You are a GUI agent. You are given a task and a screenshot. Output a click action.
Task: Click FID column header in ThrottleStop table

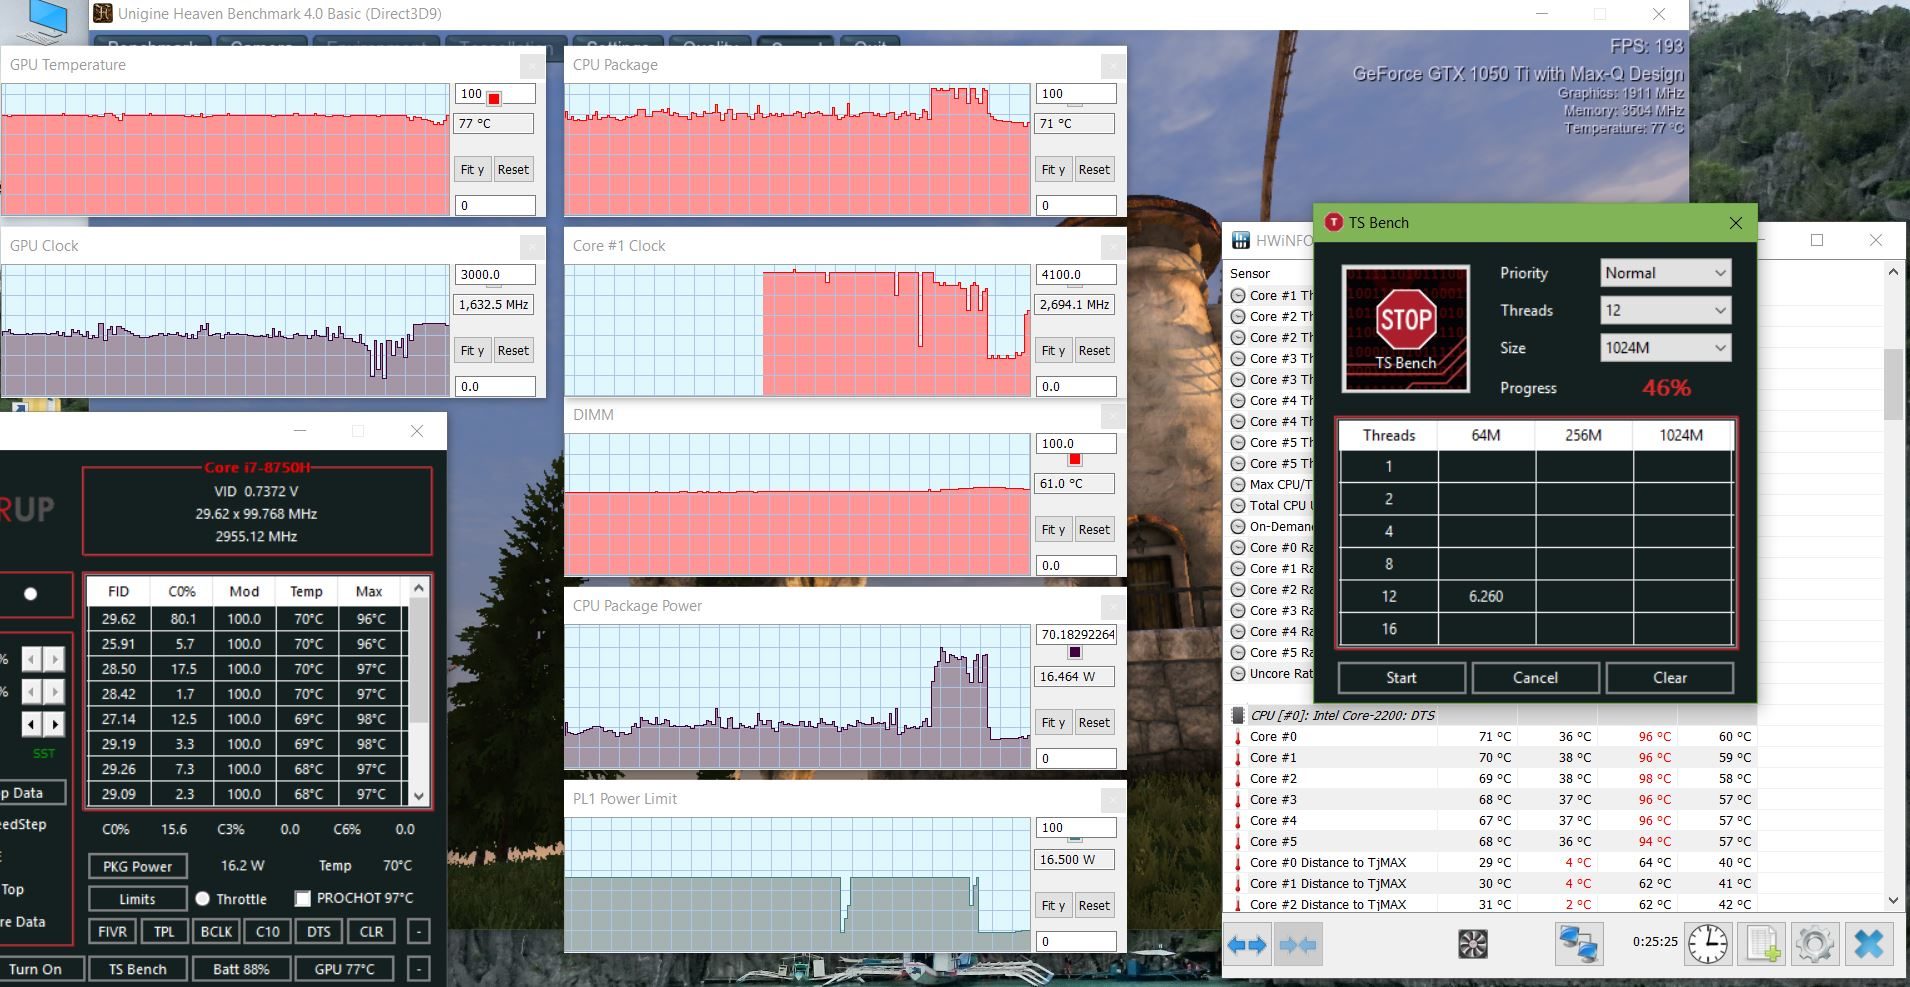pyautogui.click(x=118, y=591)
